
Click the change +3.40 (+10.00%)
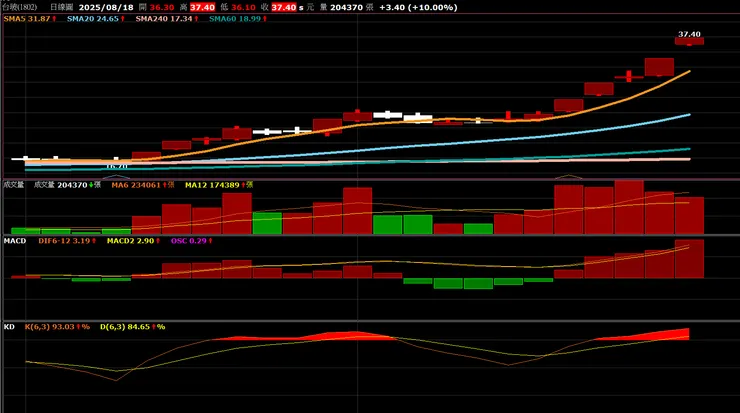coord(418,7)
